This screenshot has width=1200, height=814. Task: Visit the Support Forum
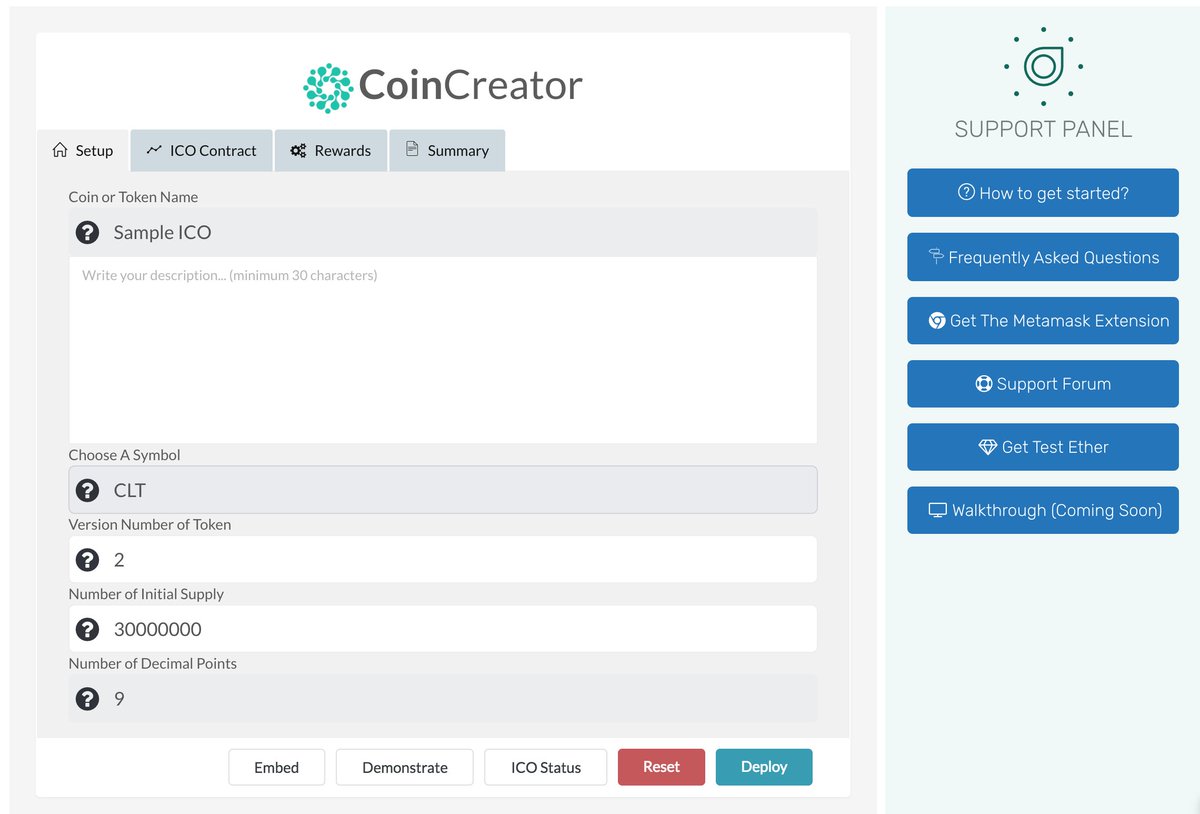pyautogui.click(x=1043, y=384)
